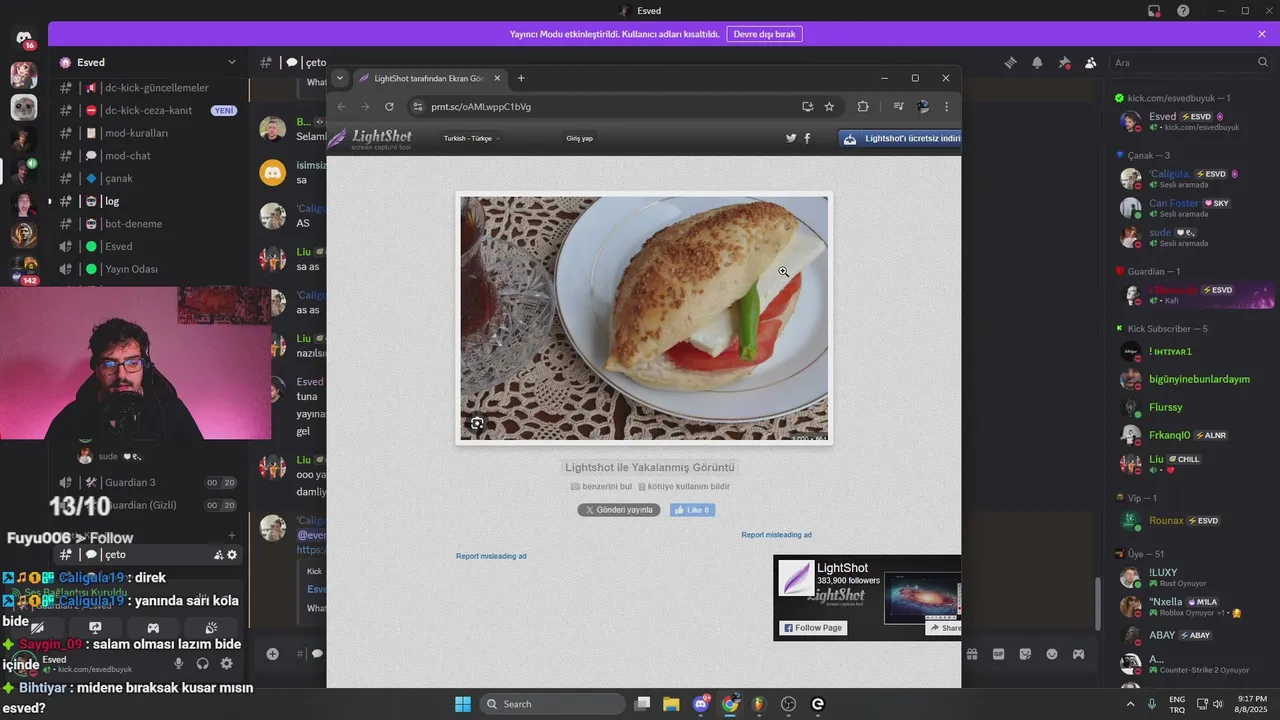Viewport: 1280px width, 720px height.
Task: Click the message attach plus button
Action: tap(272, 654)
